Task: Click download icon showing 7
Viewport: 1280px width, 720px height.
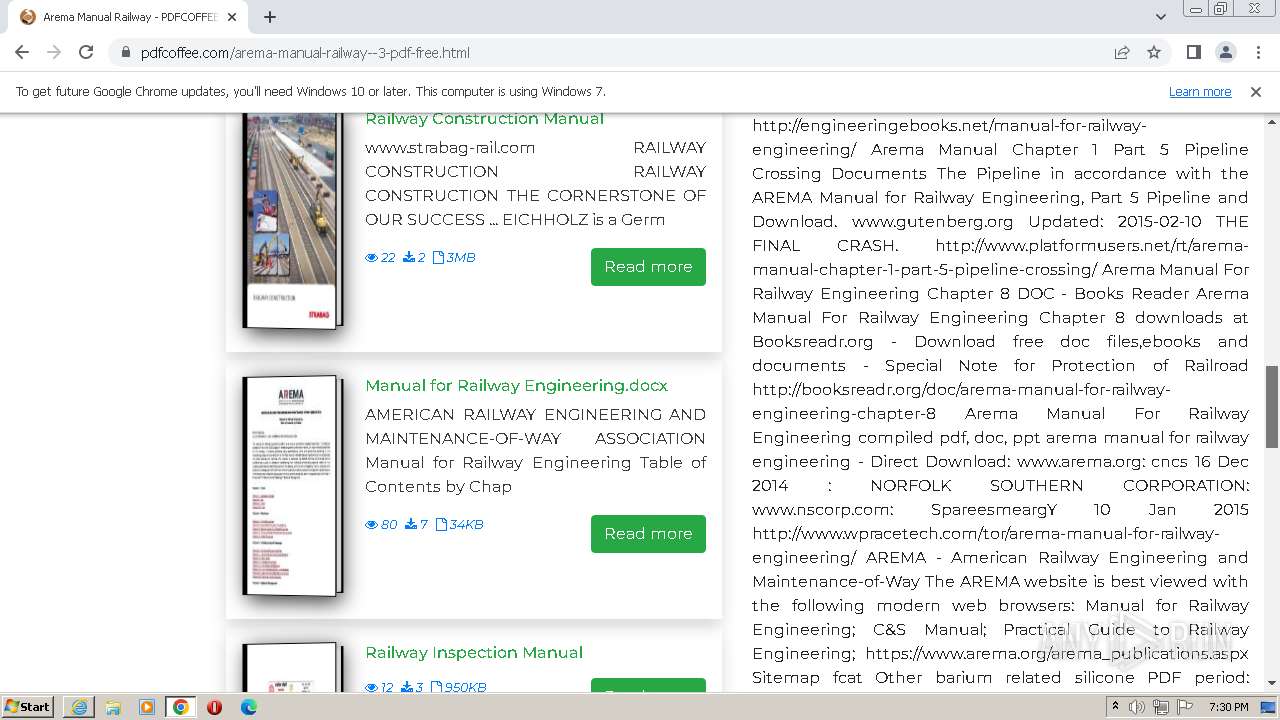Action: 411,525
